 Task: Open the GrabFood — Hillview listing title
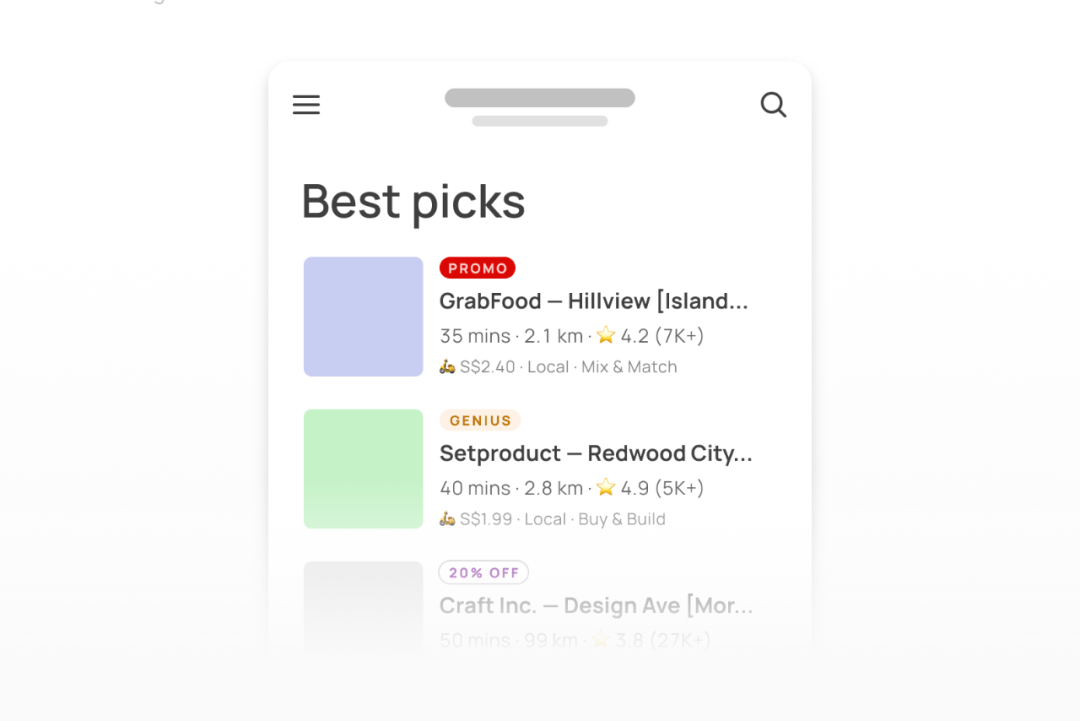click(x=594, y=301)
